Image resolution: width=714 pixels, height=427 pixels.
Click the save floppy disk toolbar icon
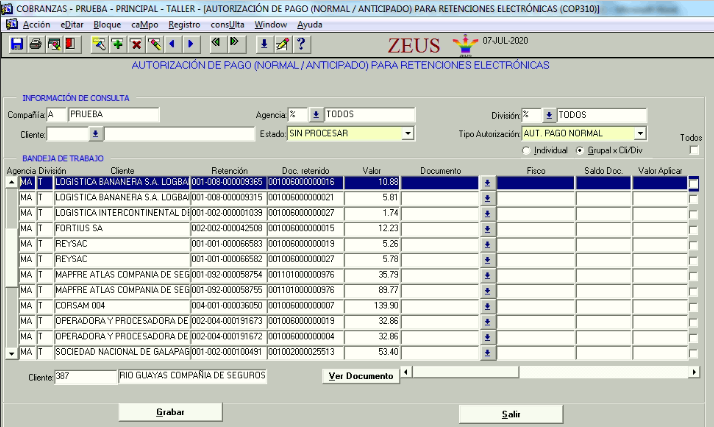click(17, 44)
